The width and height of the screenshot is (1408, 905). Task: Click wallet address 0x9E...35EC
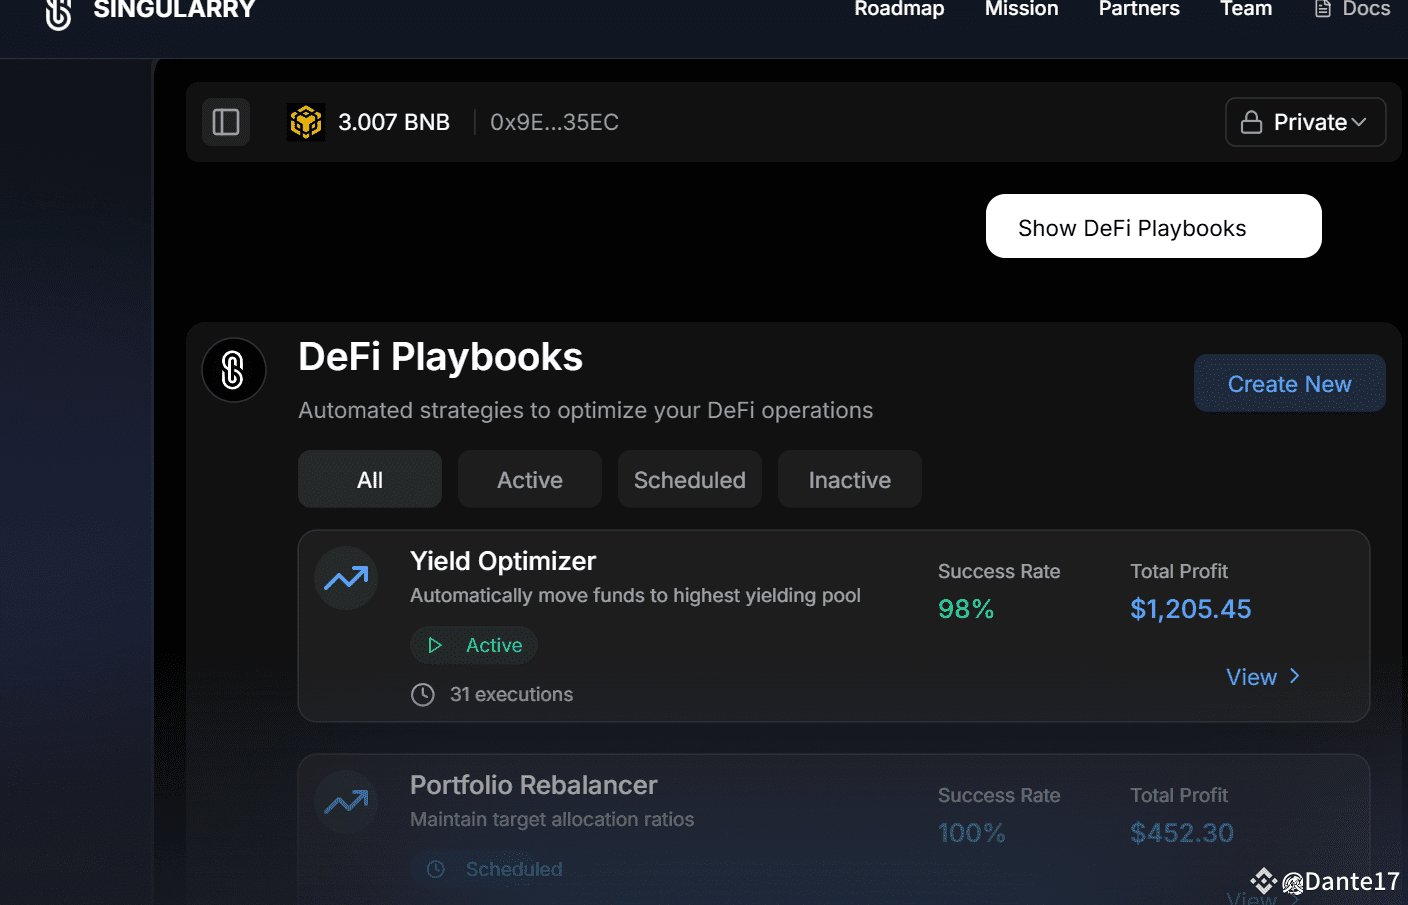click(554, 122)
